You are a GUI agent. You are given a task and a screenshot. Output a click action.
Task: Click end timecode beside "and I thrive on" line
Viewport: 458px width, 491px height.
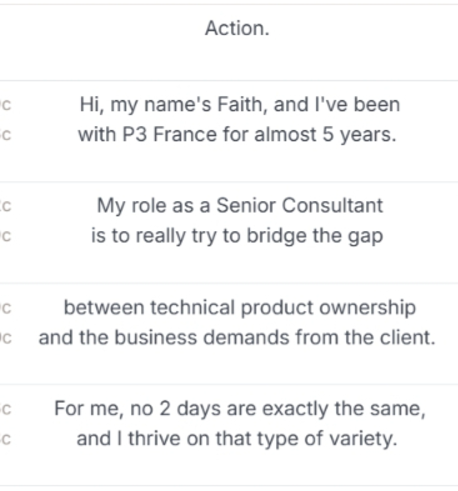6,439
